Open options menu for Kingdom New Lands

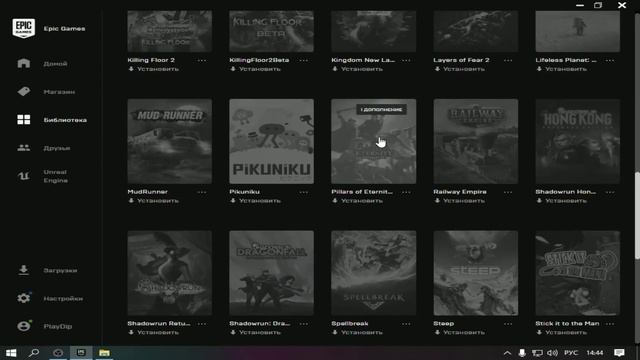coord(406,60)
